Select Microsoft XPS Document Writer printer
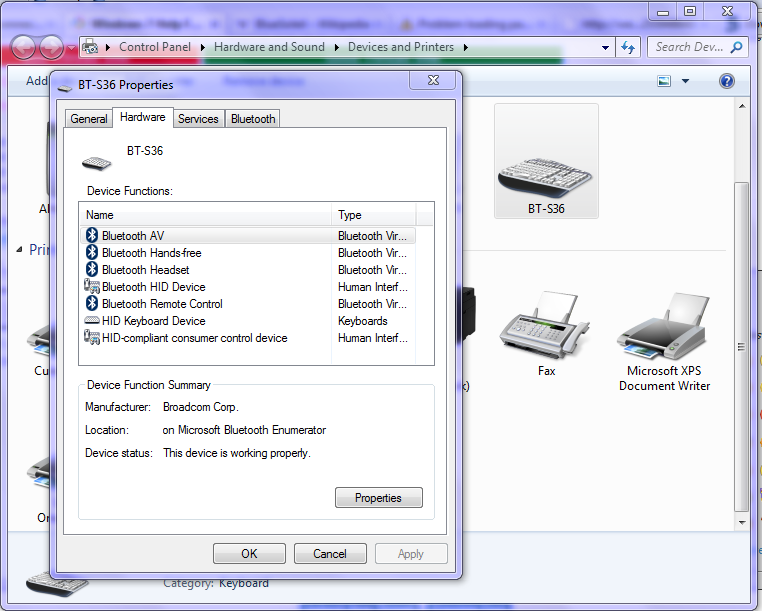The height and width of the screenshot is (611, 762). (x=664, y=342)
